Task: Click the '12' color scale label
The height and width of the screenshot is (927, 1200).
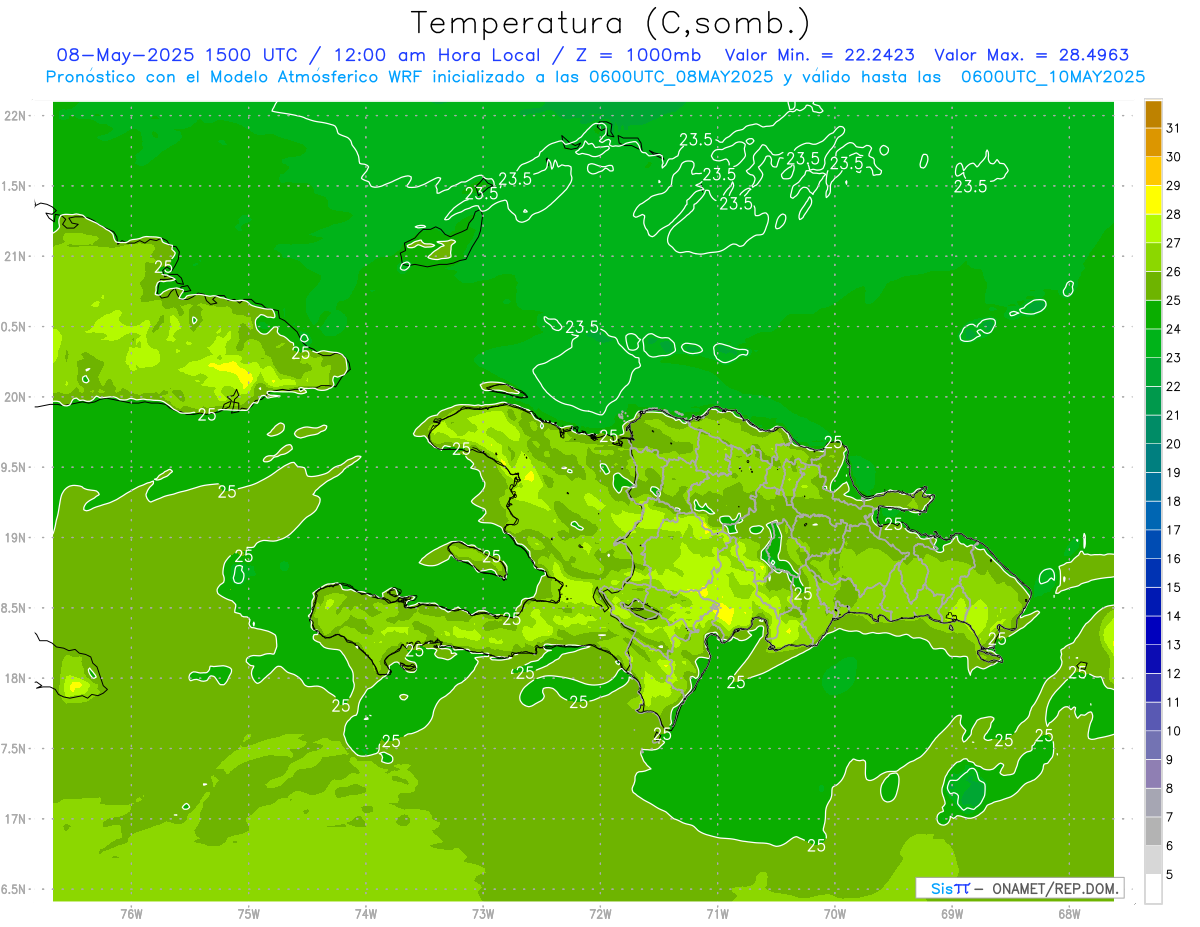Action: click(1174, 673)
